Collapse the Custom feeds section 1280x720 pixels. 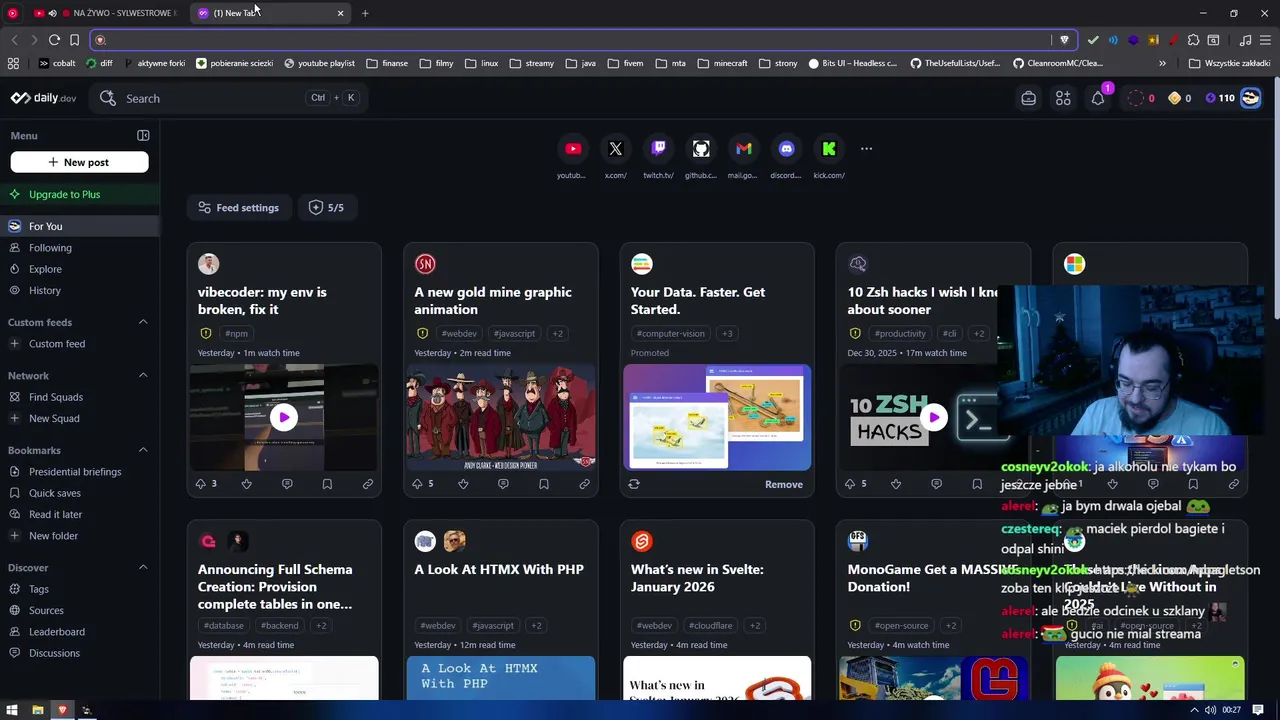point(143,322)
